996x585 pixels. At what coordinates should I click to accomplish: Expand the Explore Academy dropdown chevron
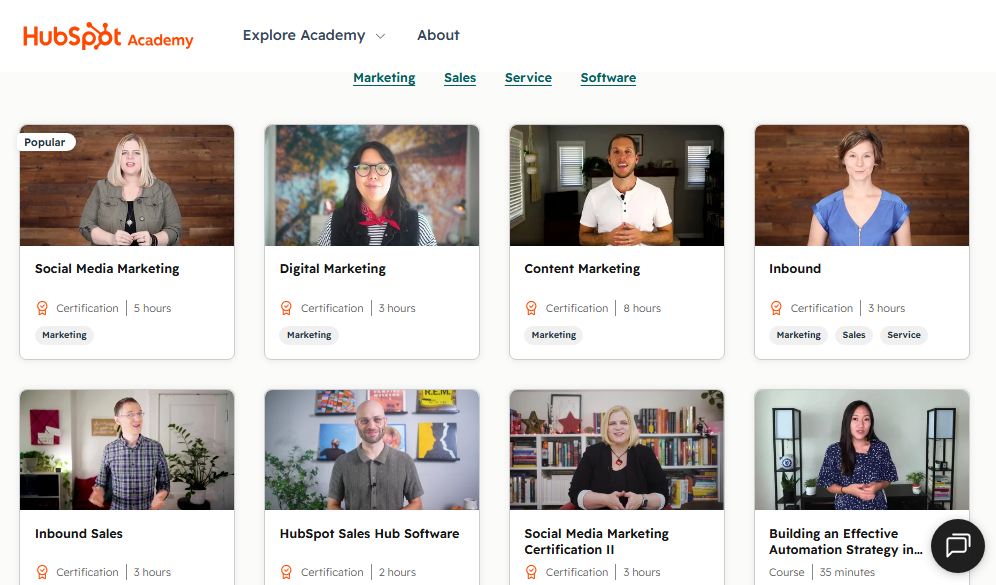coord(380,36)
